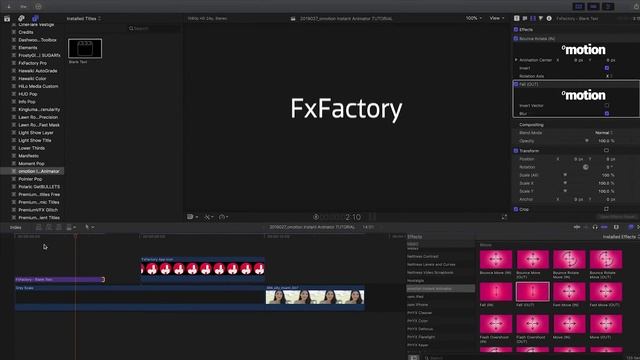This screenshot has height=360, width=640.
Task: Open the Retime speedometer menu below the viewer
Action: 223,217
